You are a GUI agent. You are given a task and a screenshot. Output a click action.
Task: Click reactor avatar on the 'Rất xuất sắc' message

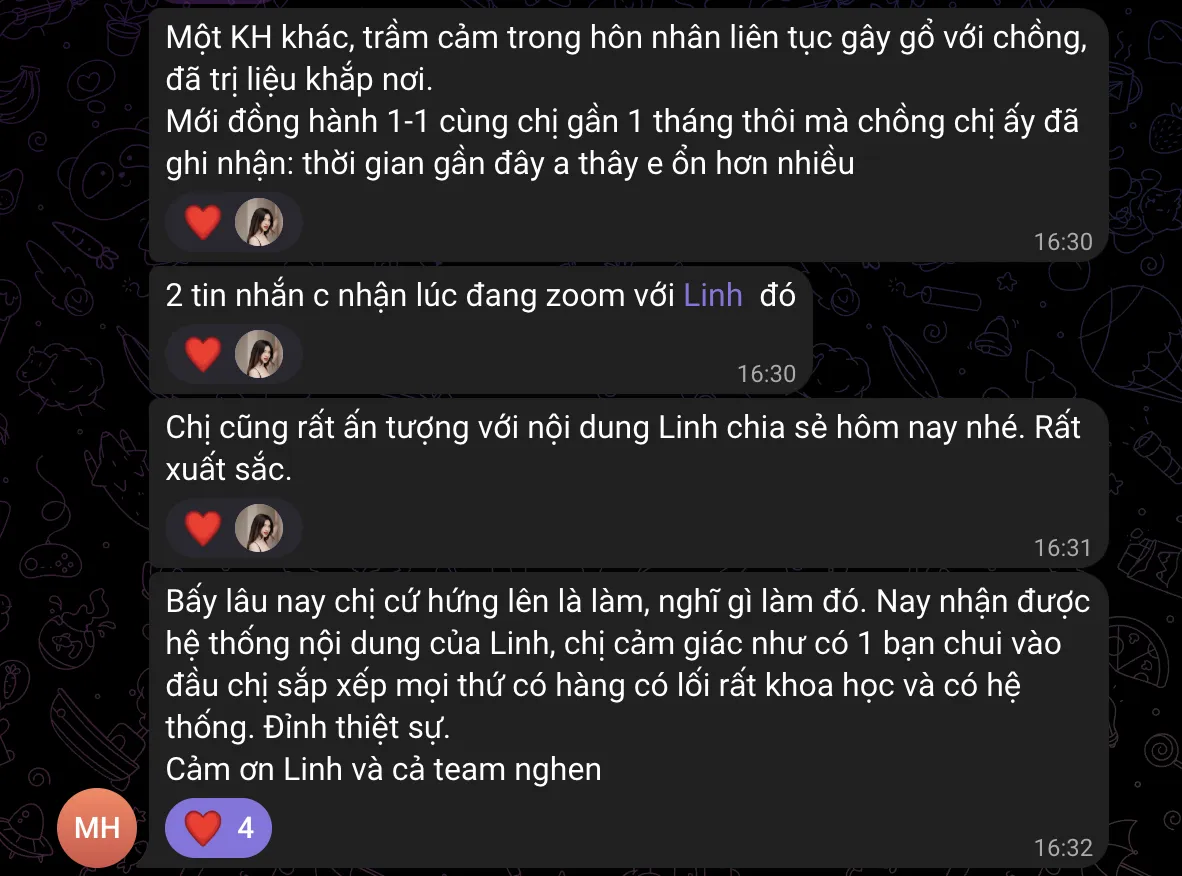(x=259, y=528)
